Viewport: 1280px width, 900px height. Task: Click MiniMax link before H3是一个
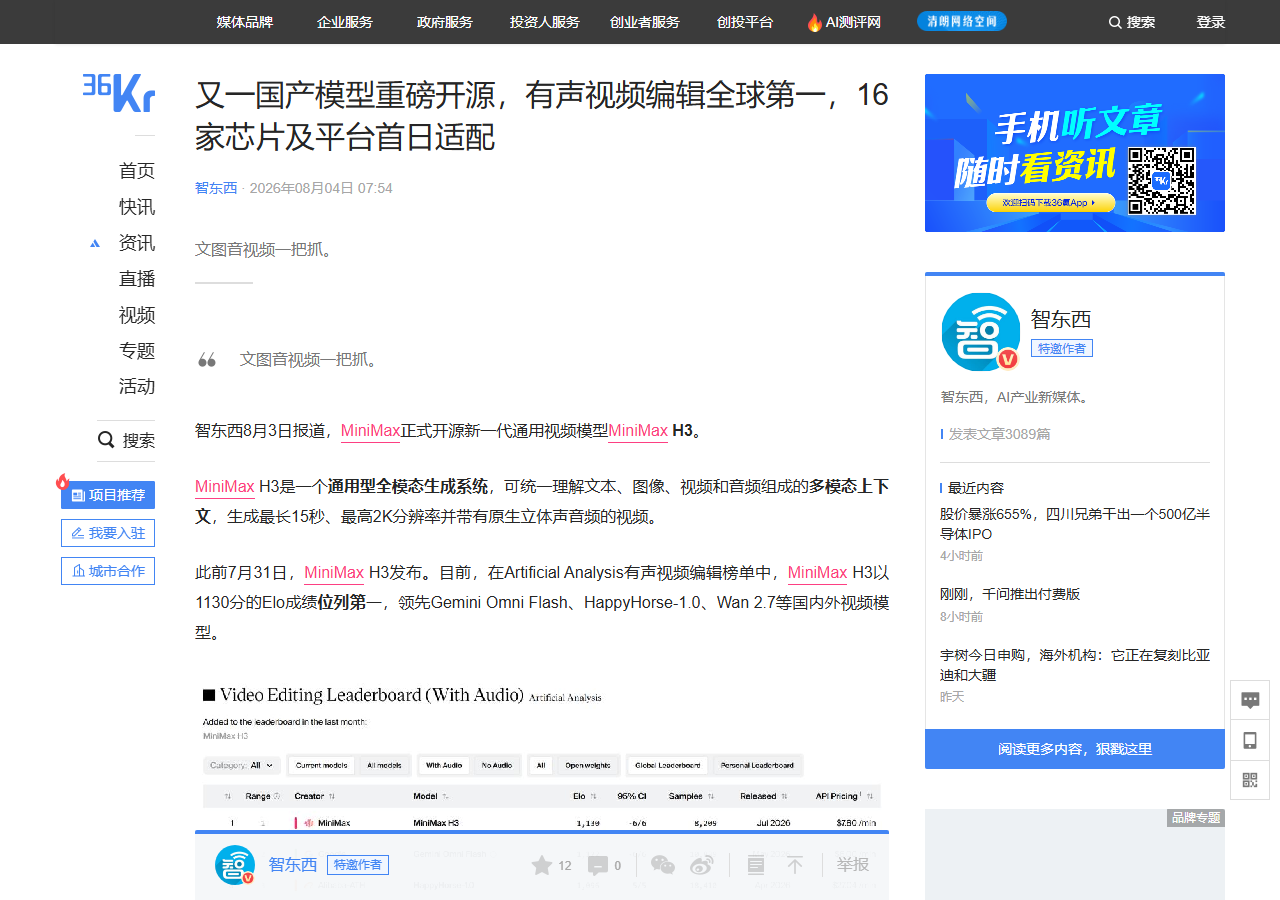225,487
